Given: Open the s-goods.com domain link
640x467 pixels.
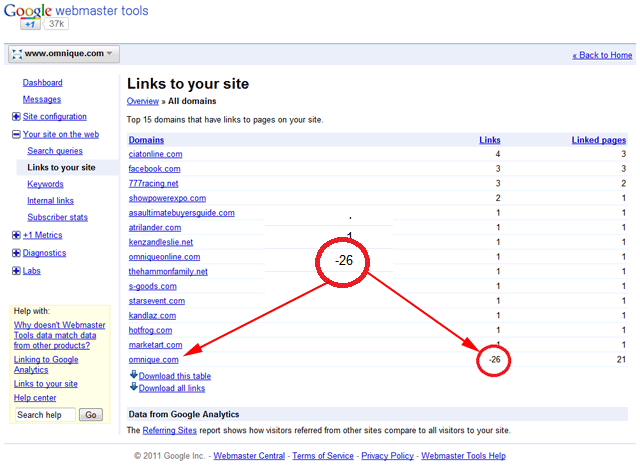Looking at the screenshot, I should [x=153, y=287].
